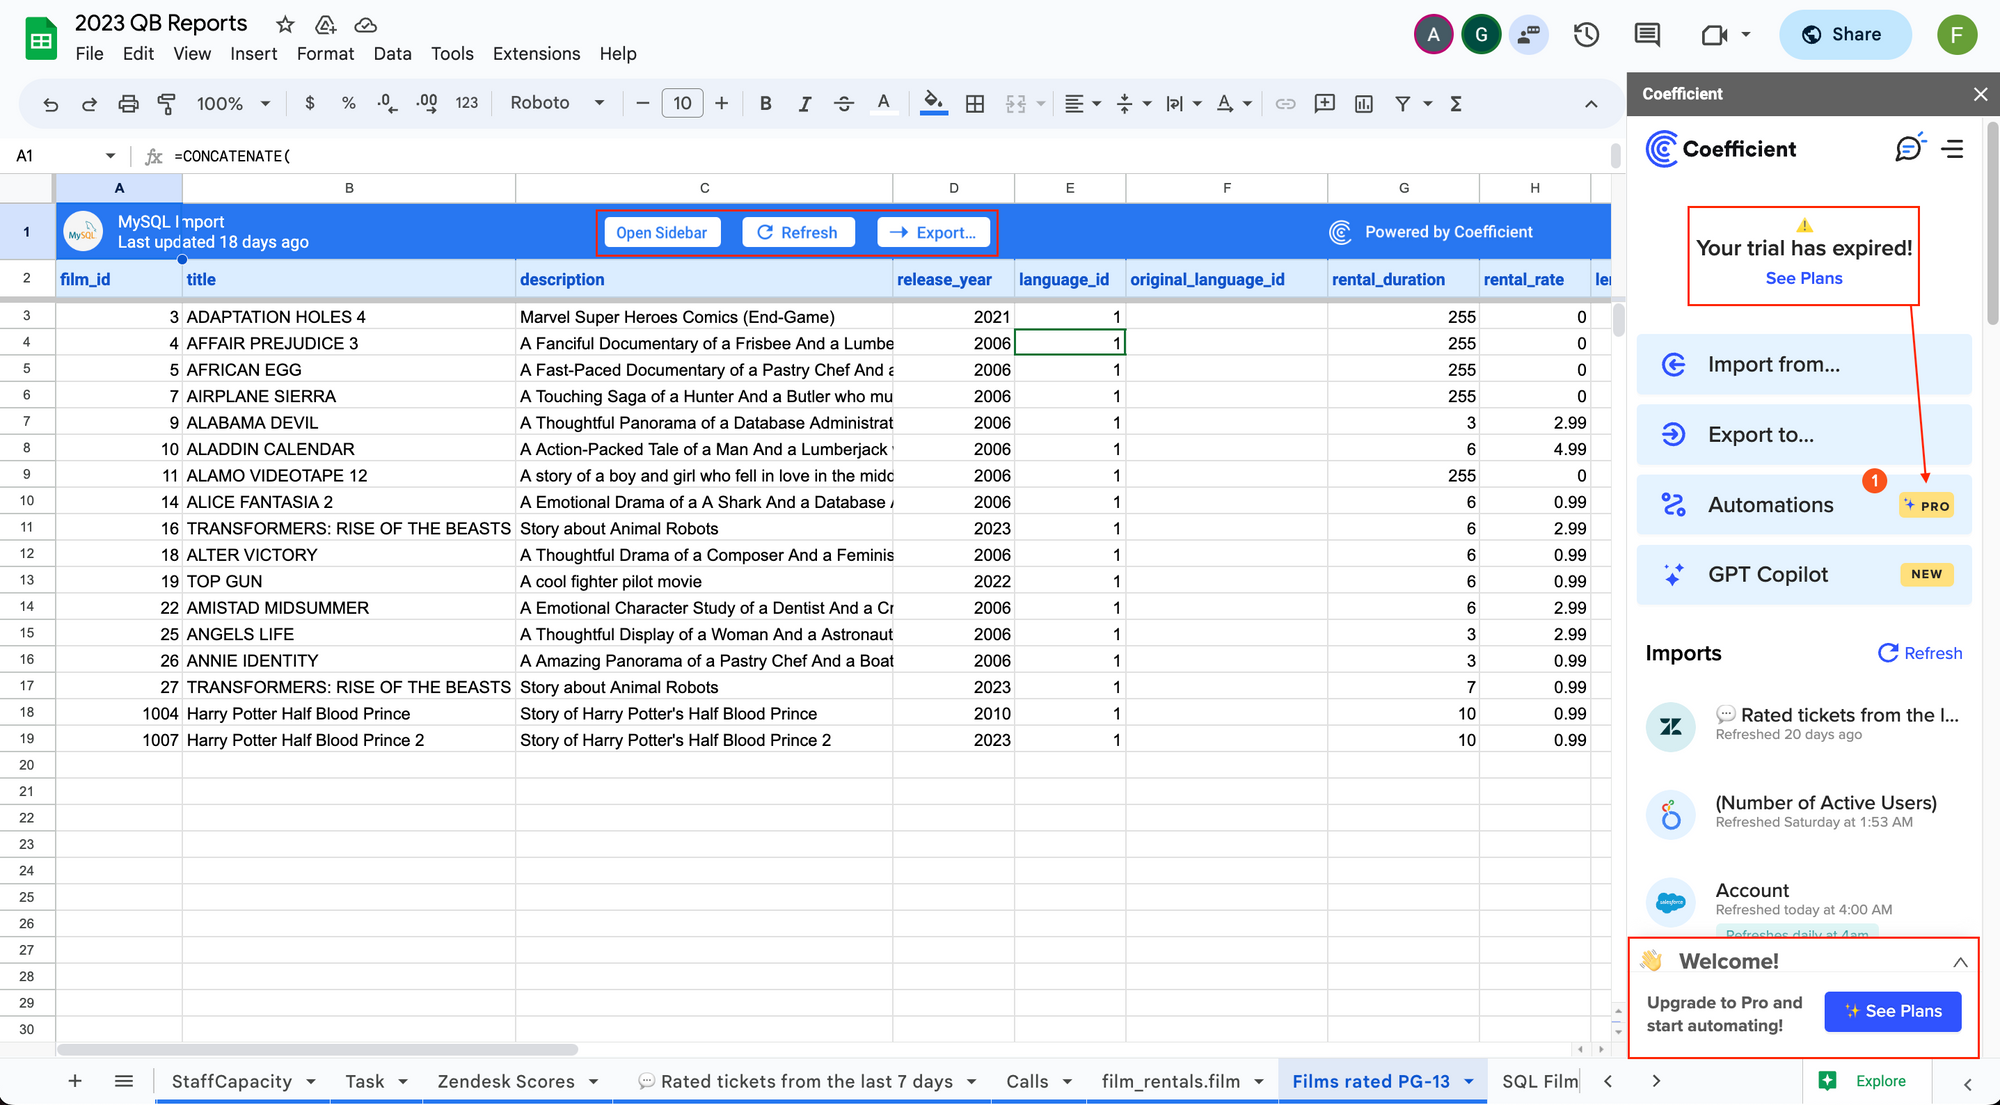Viewport: 2000px width, 1105px height.
Task: Open vertical align dropdown
Action: (1133, 103)
